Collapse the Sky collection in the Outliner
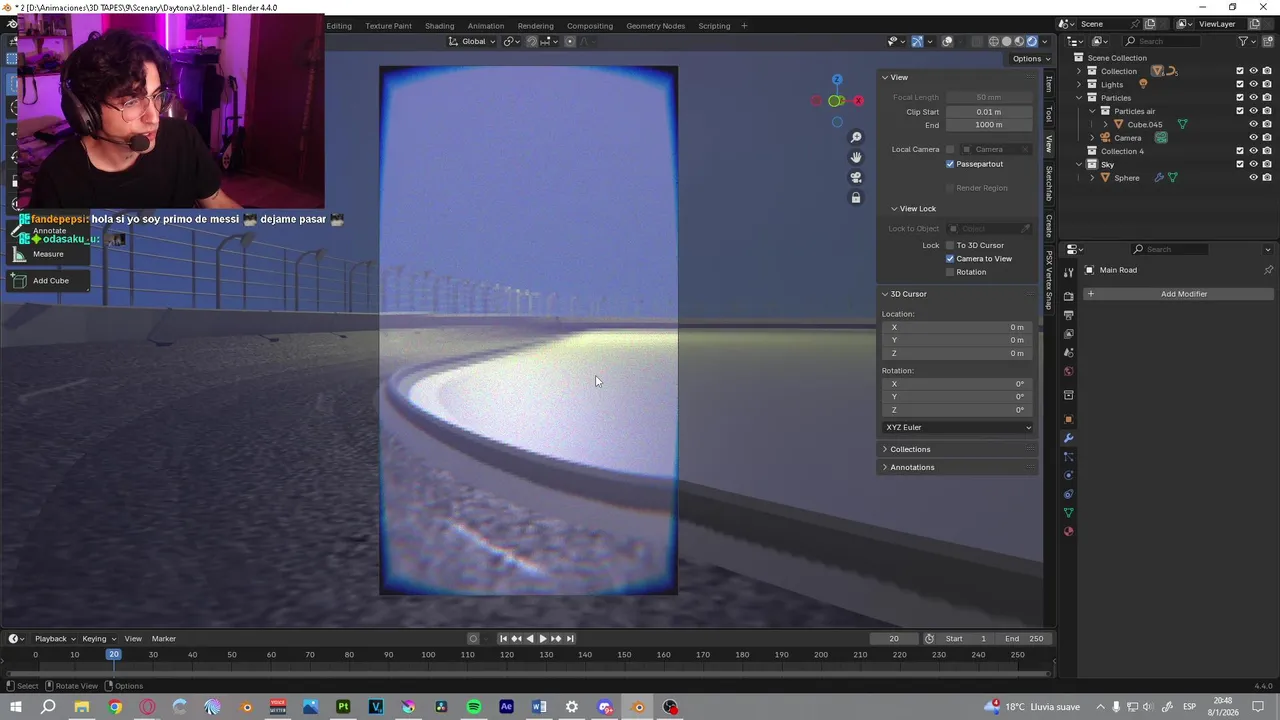The height and width of the screenshot is (720, 1280). pos(1079,165)
